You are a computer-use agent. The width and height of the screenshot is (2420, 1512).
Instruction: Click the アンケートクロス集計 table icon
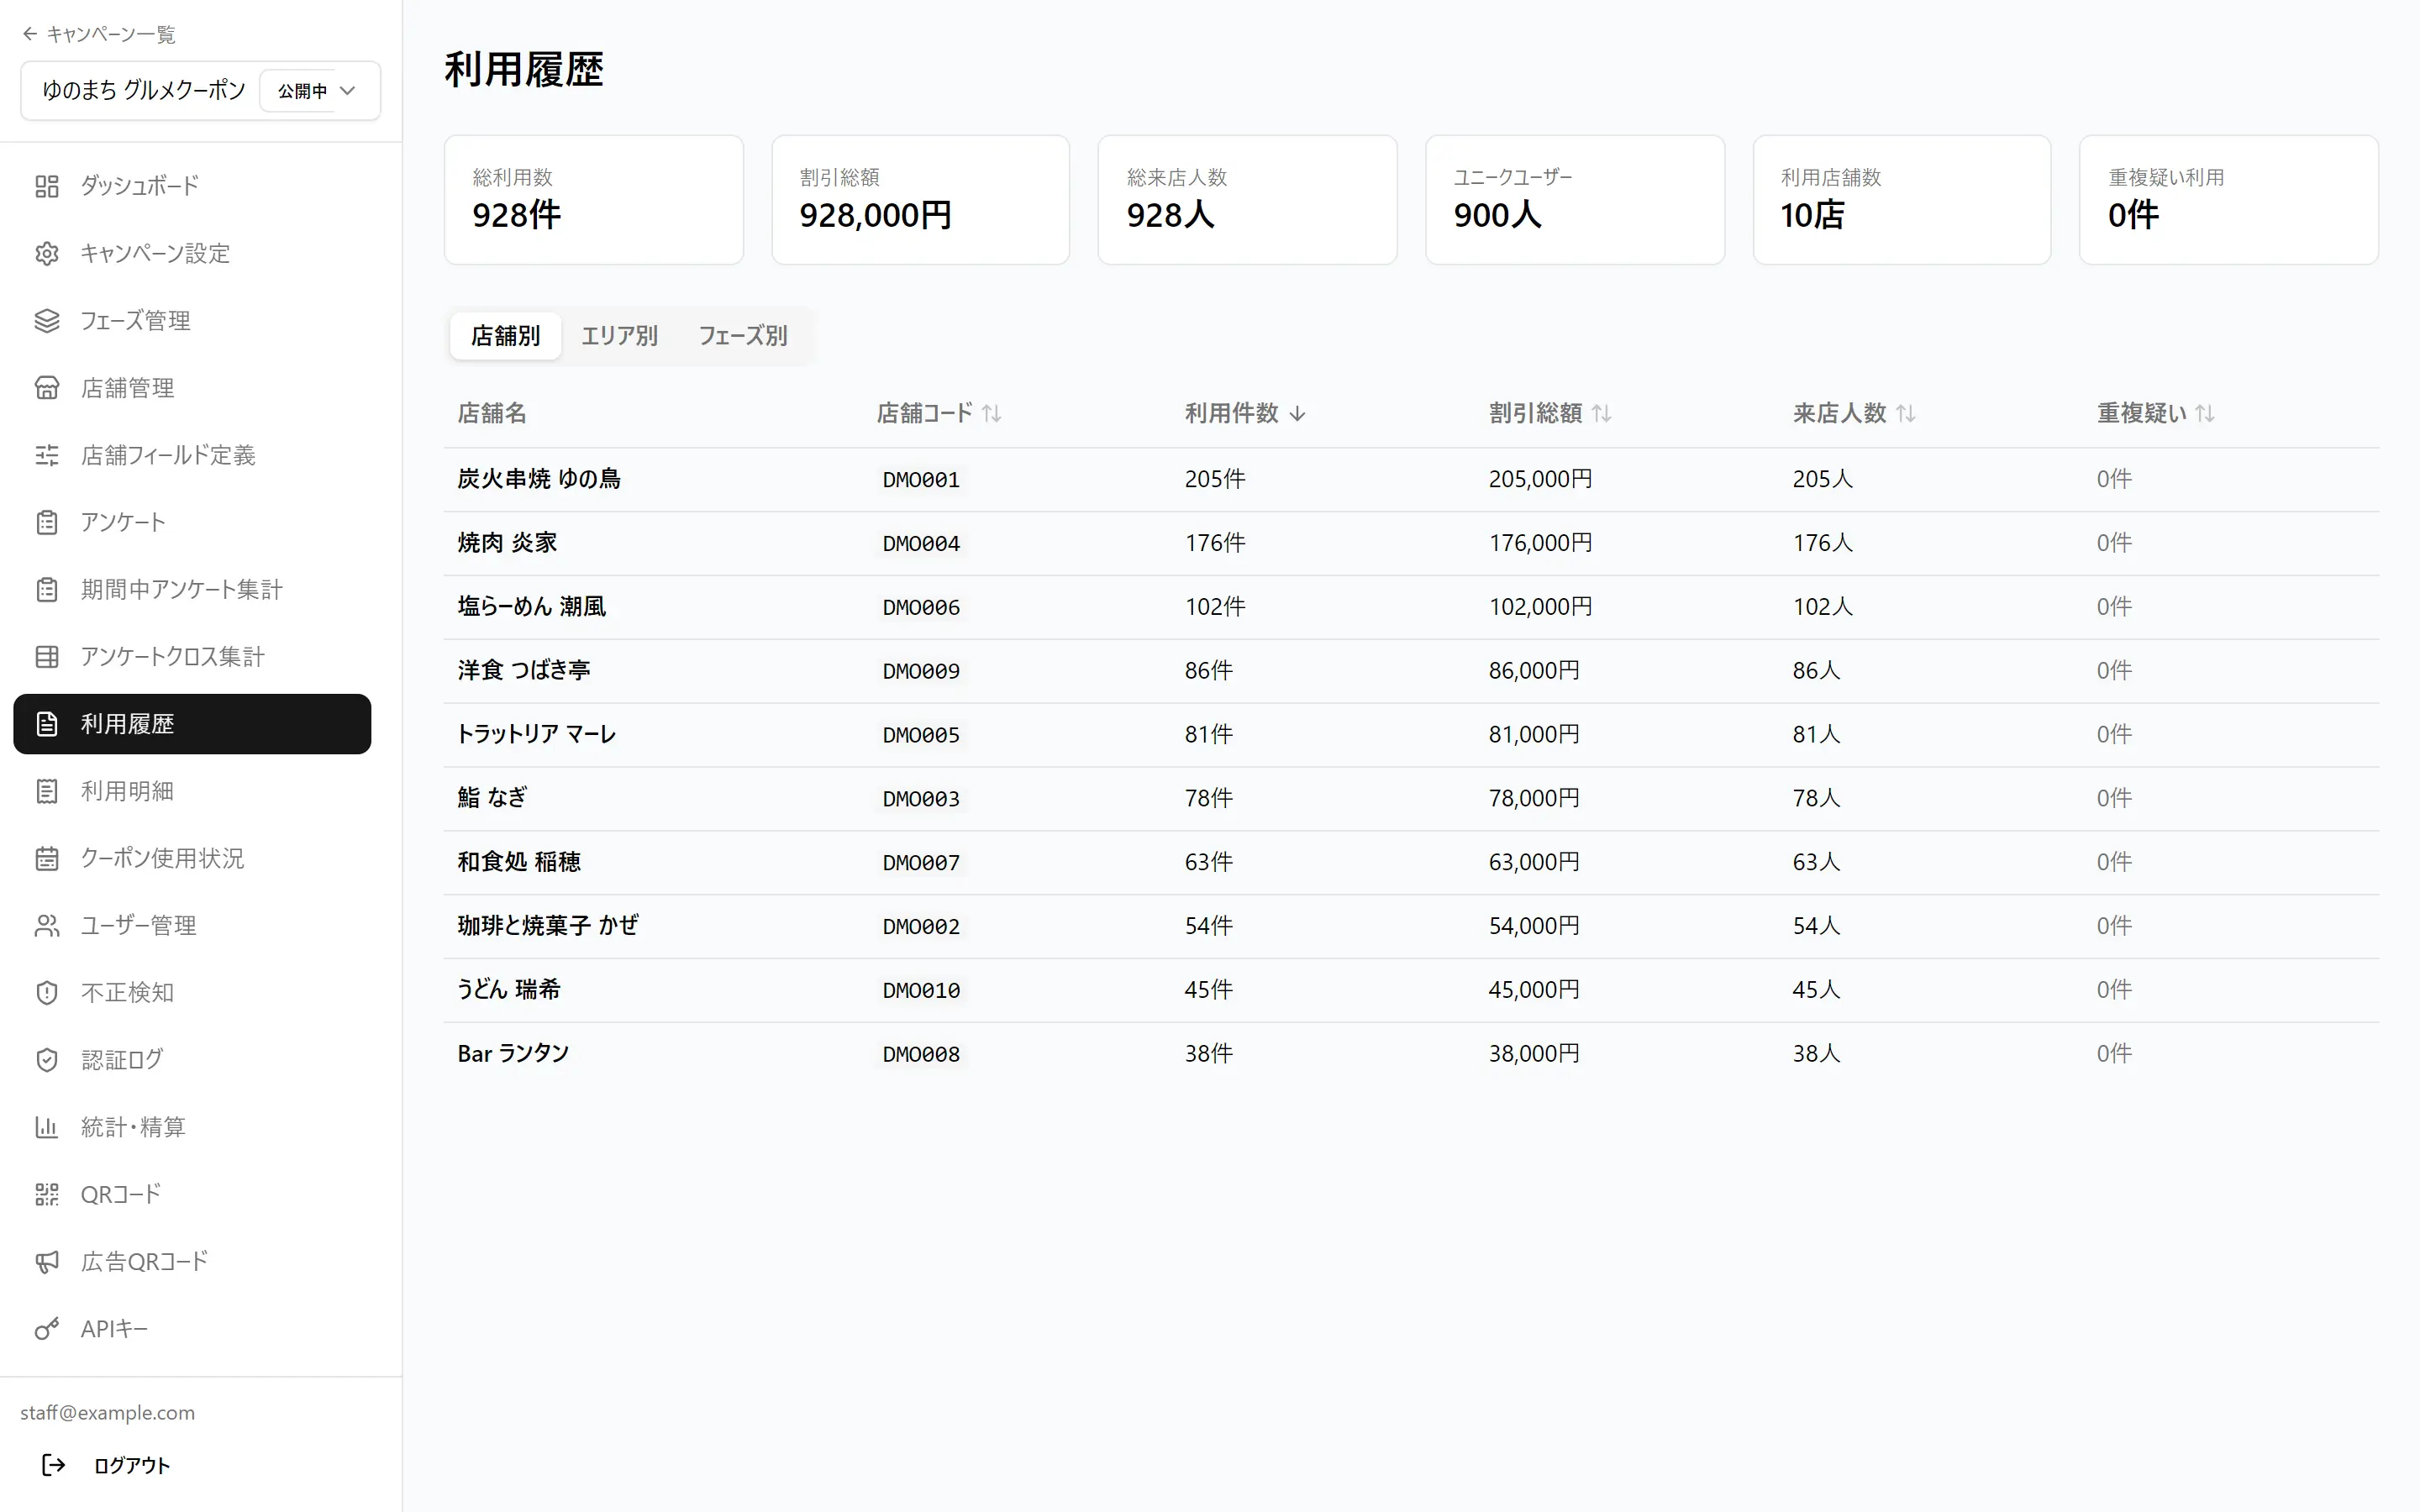[47, 657]
